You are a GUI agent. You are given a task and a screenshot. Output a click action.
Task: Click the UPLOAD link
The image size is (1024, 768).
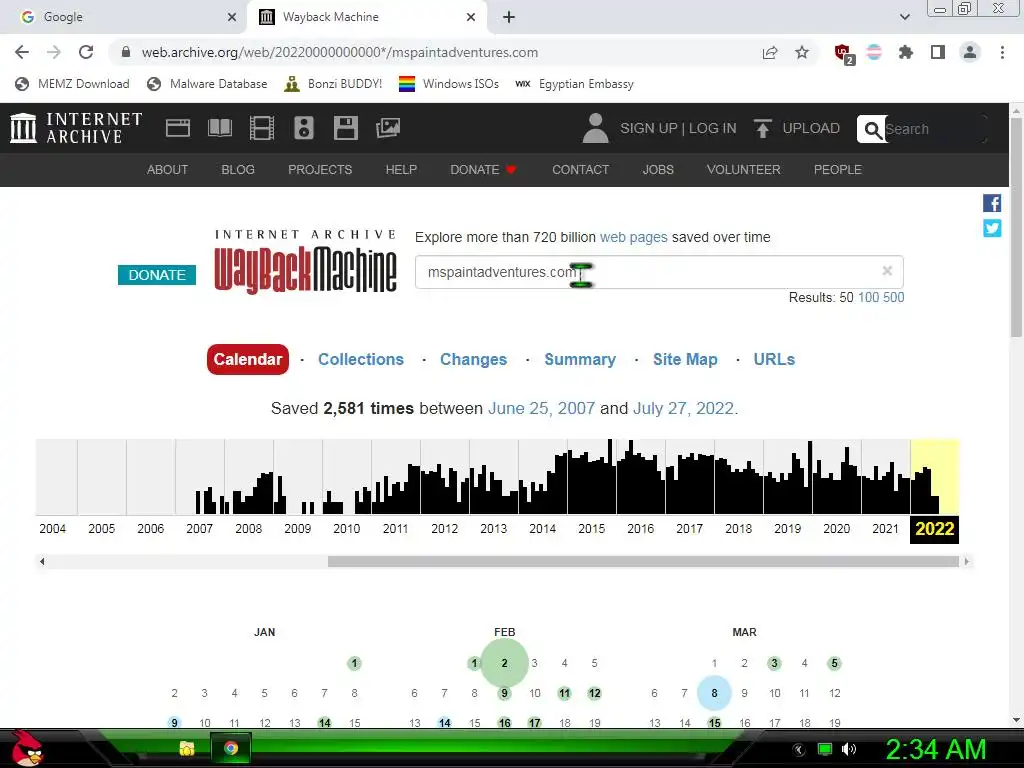[x=811, y=128]
